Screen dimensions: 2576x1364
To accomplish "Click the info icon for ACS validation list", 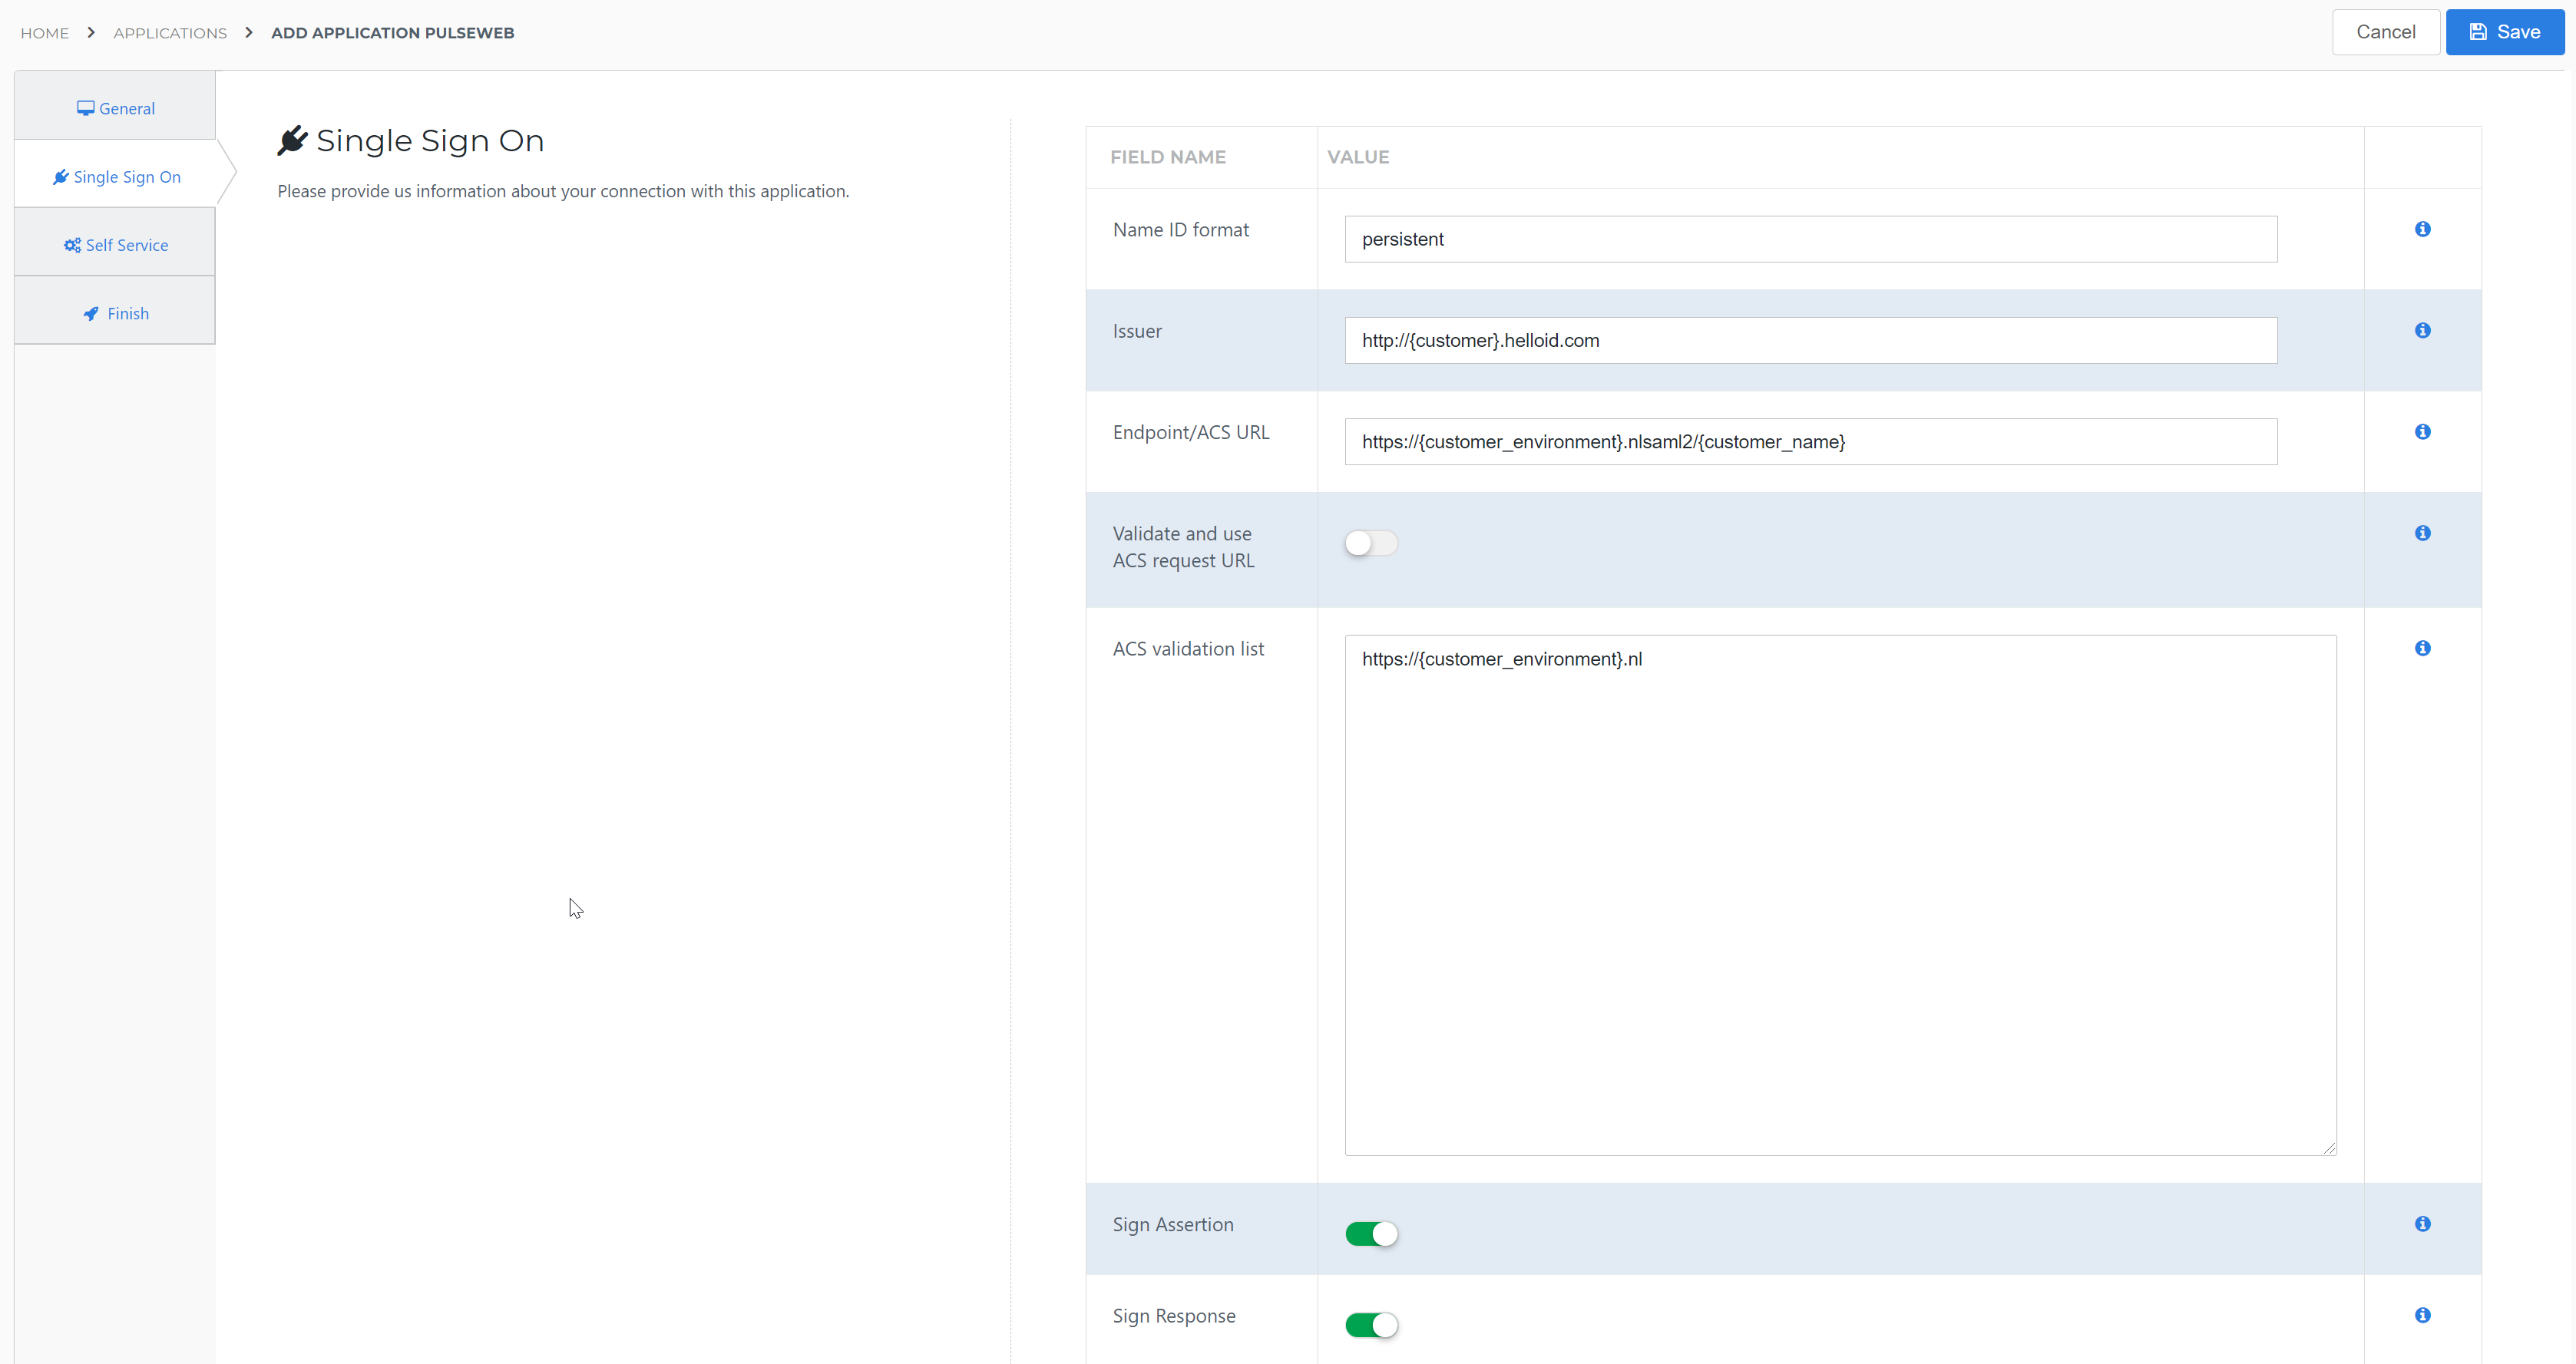I will [2422, 648].
